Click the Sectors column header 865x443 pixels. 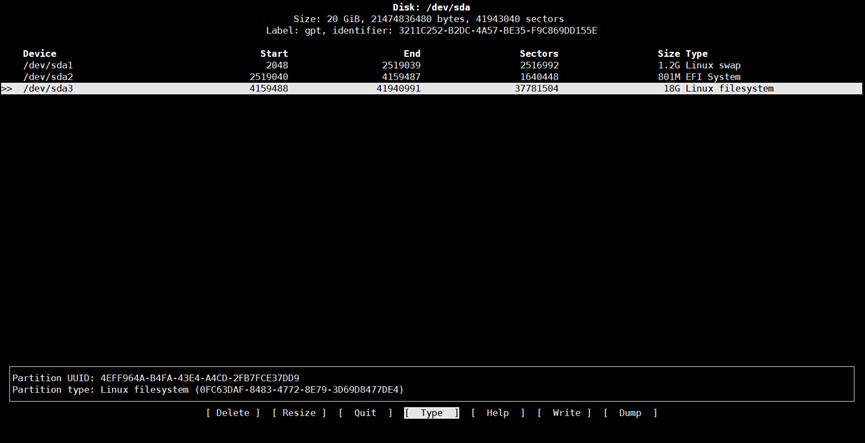539,54
